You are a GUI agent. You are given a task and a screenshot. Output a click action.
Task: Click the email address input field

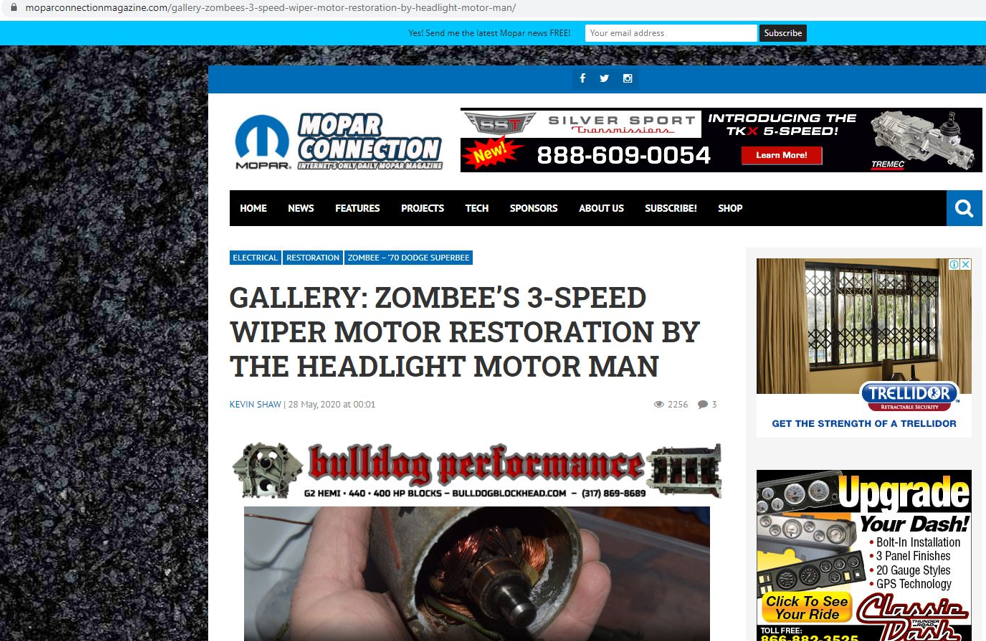670,33
